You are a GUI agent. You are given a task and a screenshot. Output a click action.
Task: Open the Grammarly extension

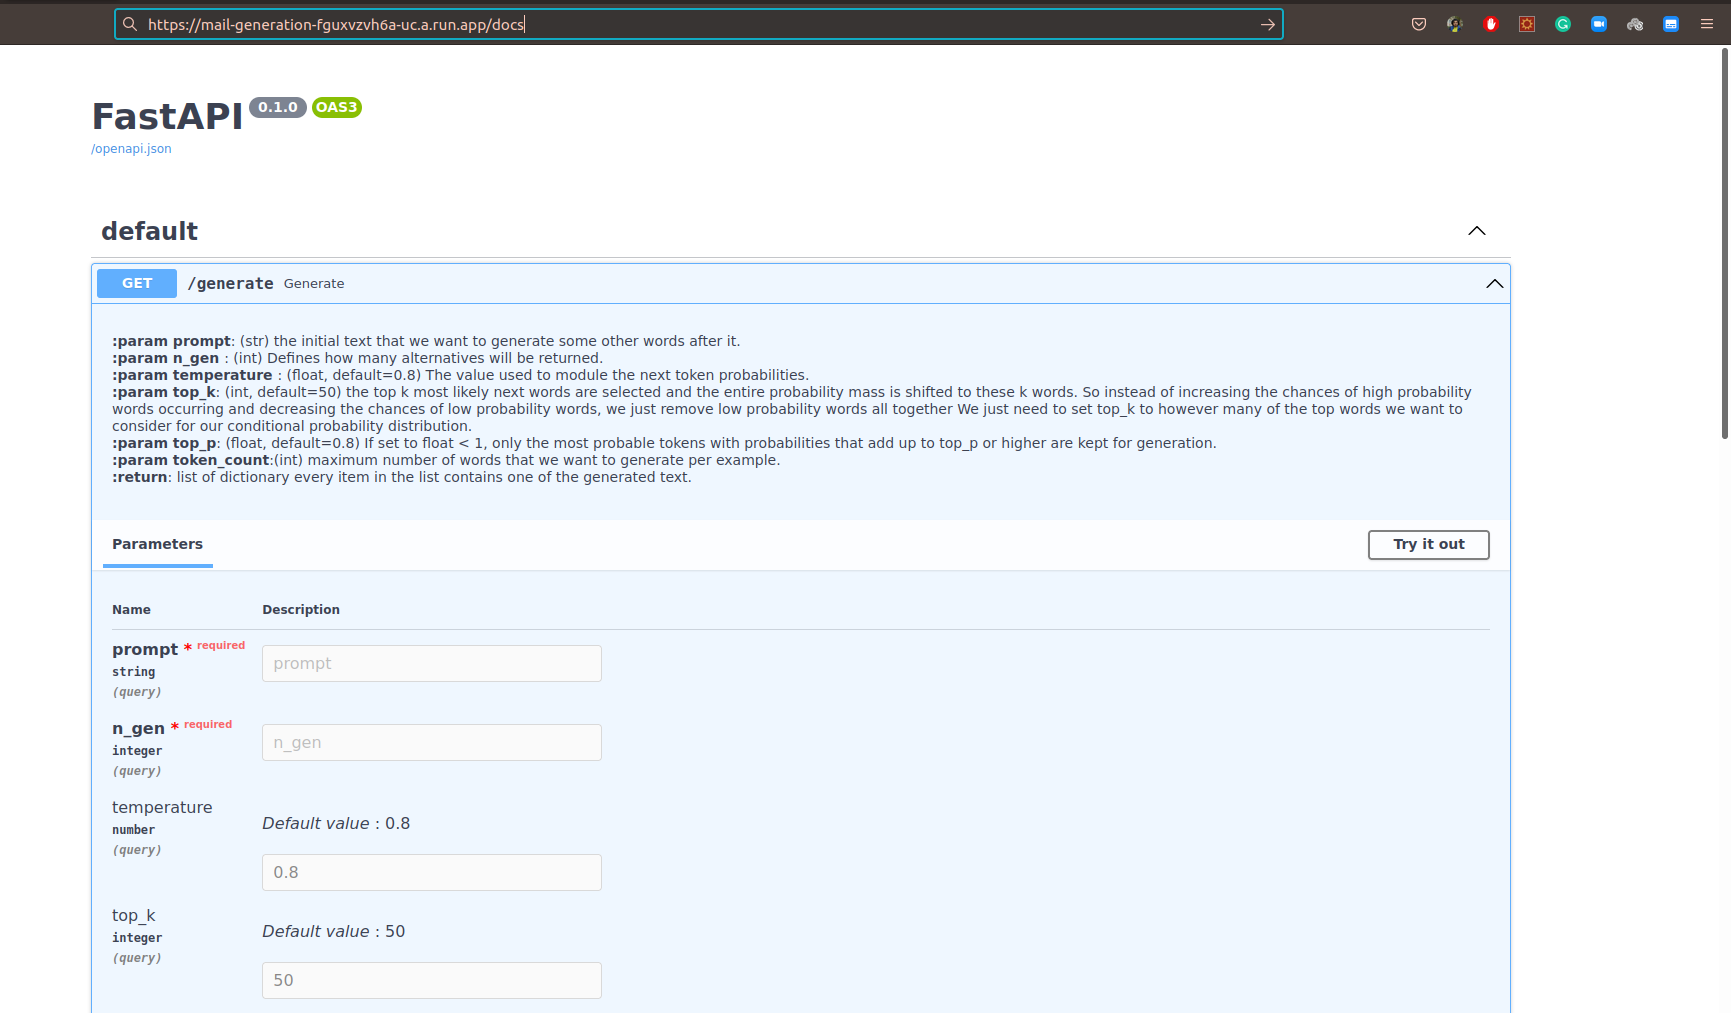(x=1563, y=24)
